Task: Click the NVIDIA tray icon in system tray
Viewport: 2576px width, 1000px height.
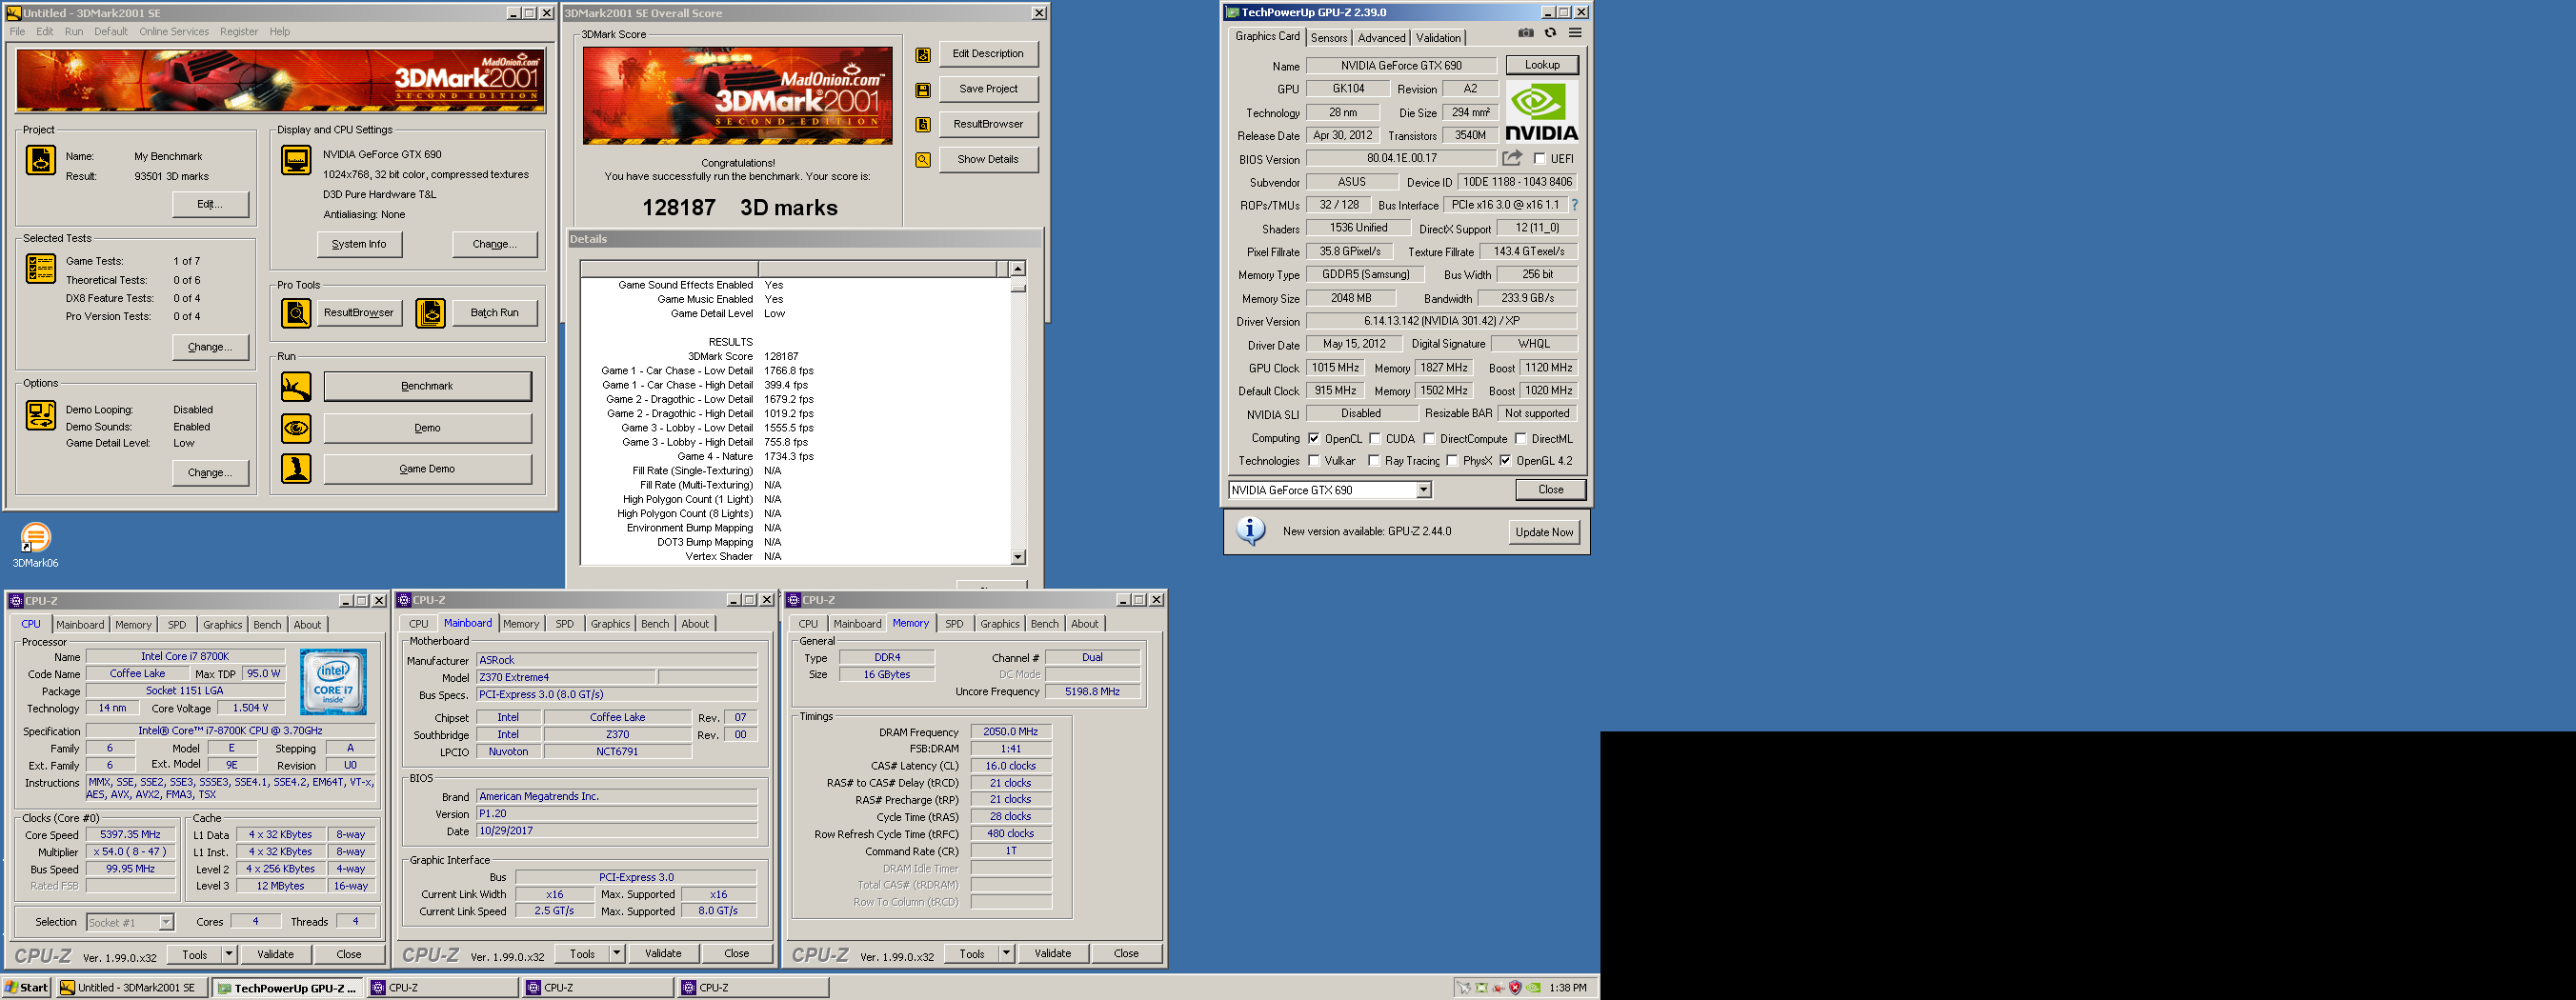Action: pos(1533,988)
